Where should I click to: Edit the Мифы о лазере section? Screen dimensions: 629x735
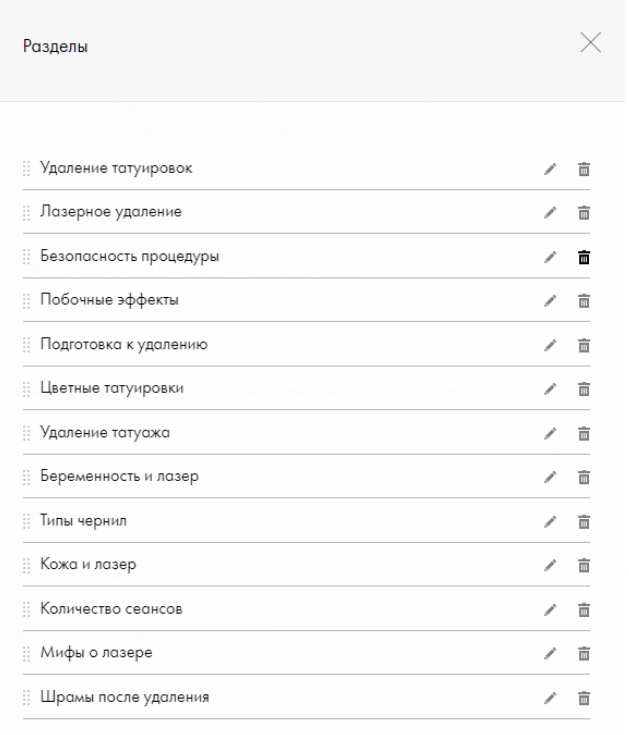[550, 653]
